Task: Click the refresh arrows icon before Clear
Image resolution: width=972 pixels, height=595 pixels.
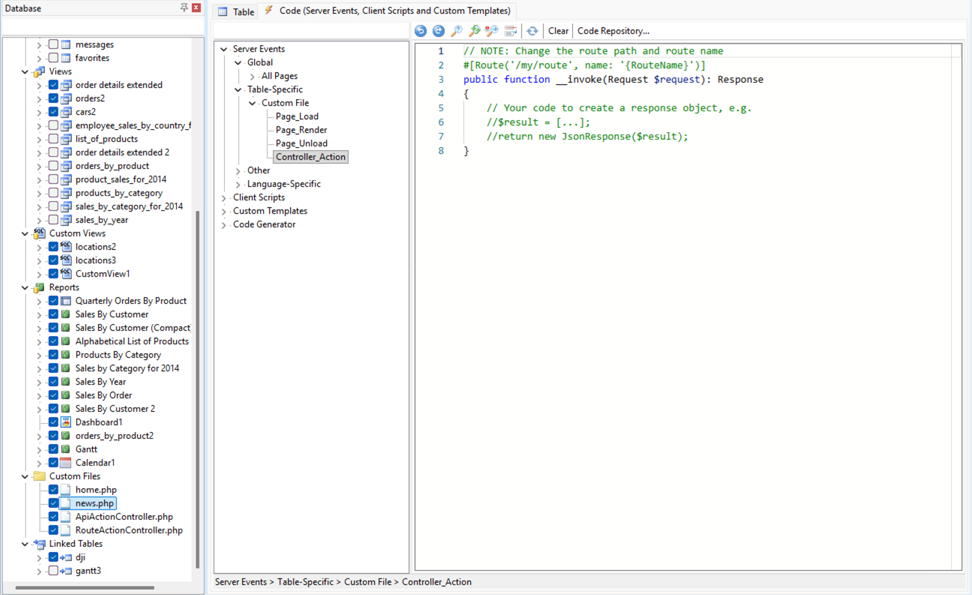Action: click(x=532, y=31)
